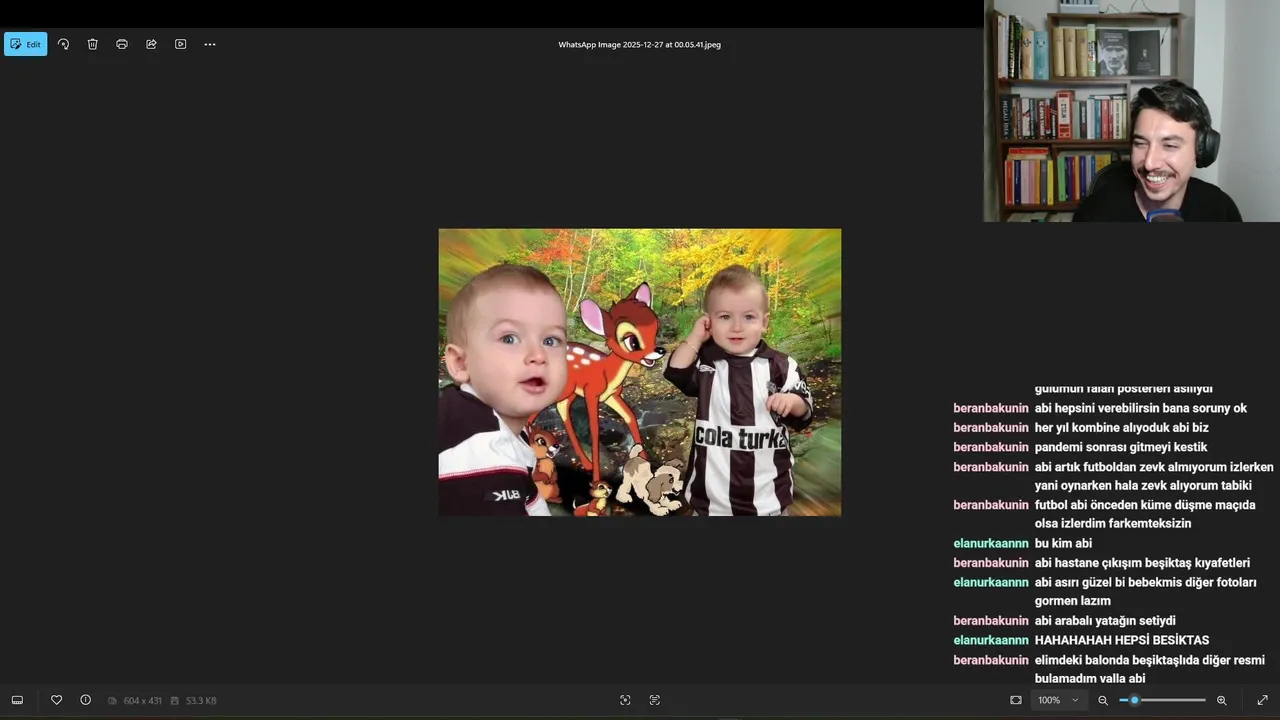This screenshot has width=1280, height=720.
Task: Click chat message 'her yıl kombine alıyoduk abi biz'
Action: pyautogui.click(x=1122, y=428)
